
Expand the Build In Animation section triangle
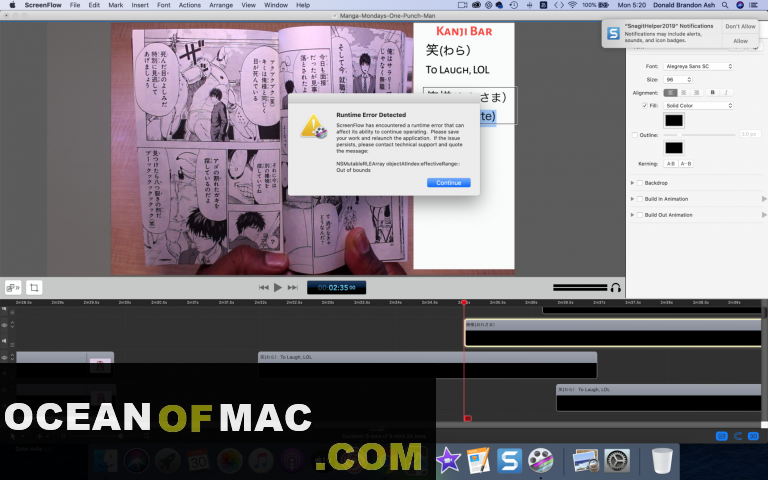pyautogui.click(x=632, y=199)
